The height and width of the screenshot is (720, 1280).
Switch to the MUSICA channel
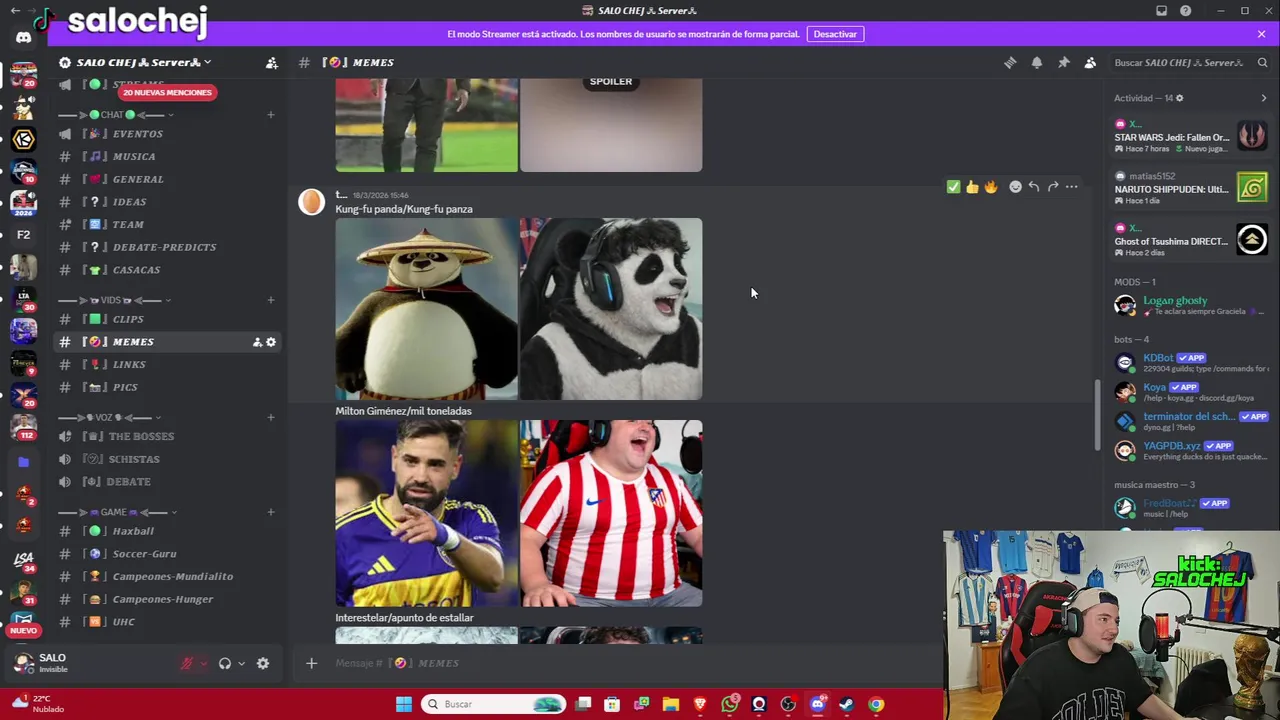pos(166,156)
